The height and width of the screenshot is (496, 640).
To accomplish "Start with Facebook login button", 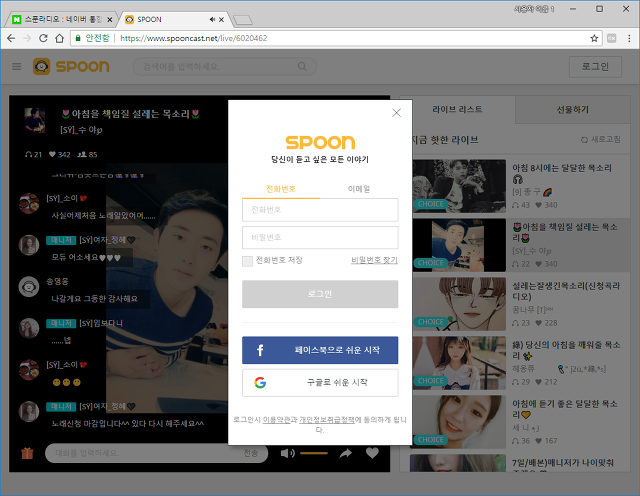I will [320, 350].
